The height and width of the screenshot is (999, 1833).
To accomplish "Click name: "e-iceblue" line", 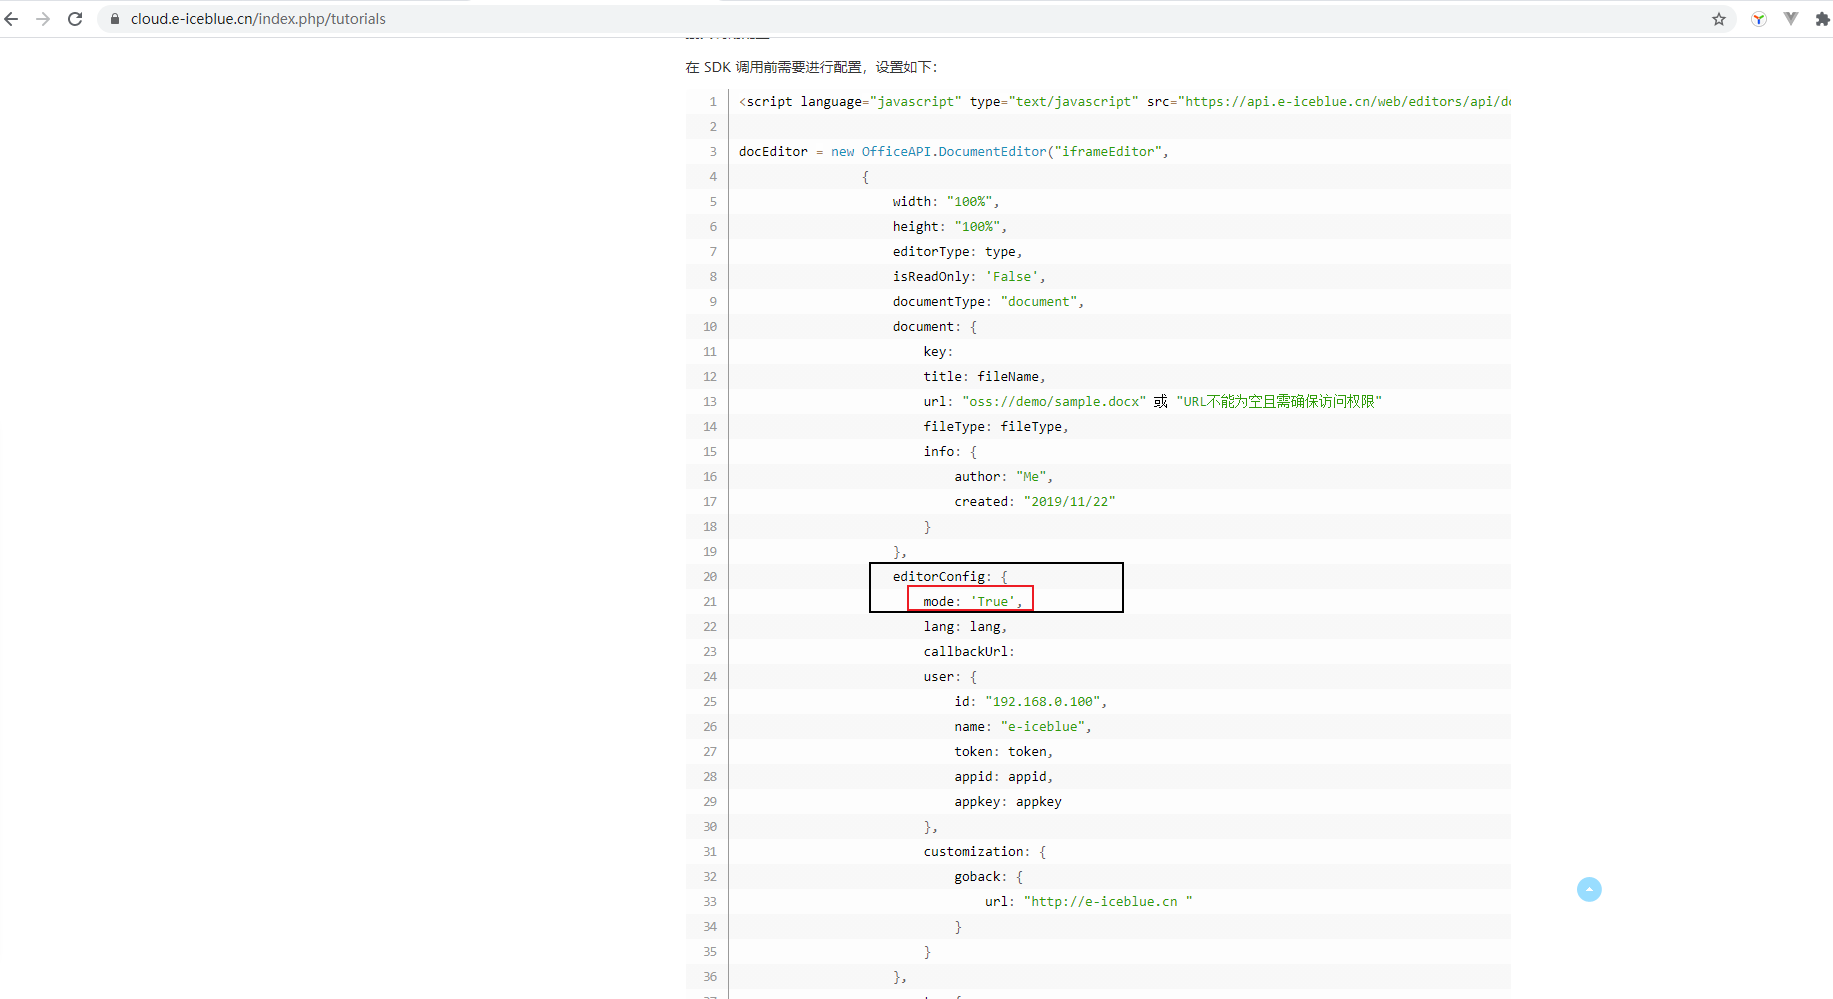I will coord(1023,727).
